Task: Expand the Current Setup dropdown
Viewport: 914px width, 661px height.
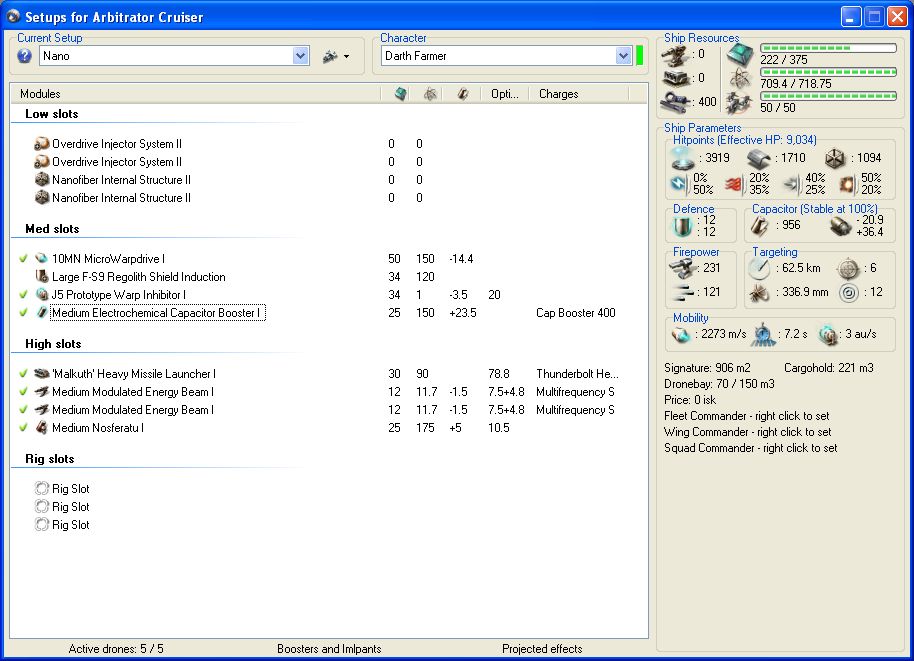Action: (x=301, y=56)
